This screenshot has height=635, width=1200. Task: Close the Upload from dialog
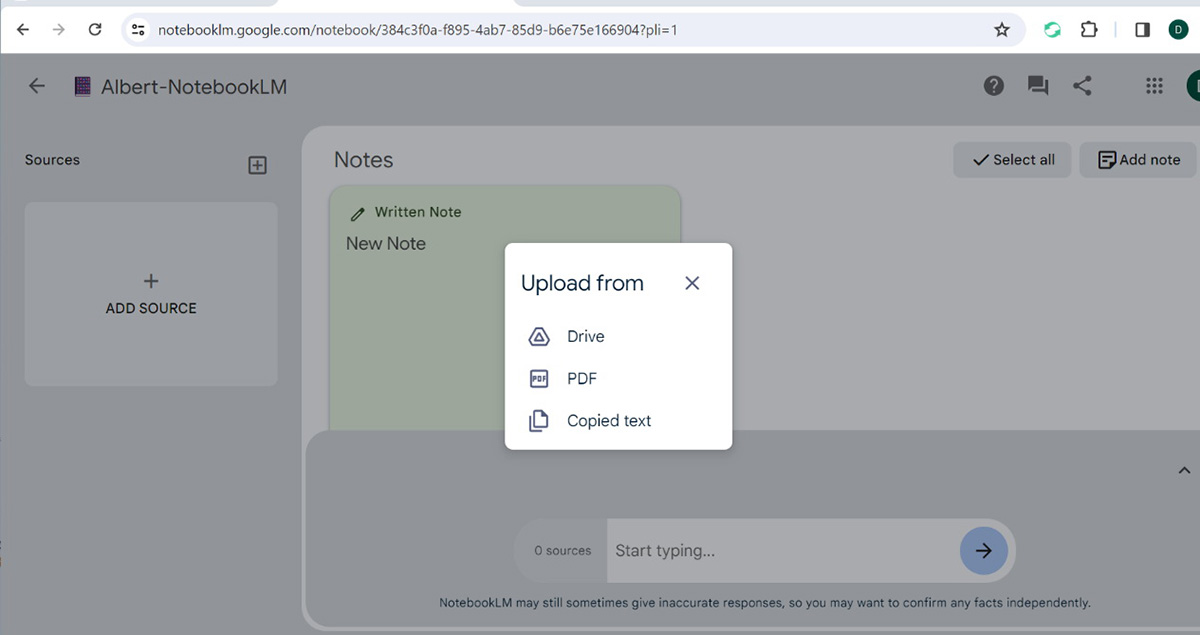pyautogui.click(x=692, y=283)
